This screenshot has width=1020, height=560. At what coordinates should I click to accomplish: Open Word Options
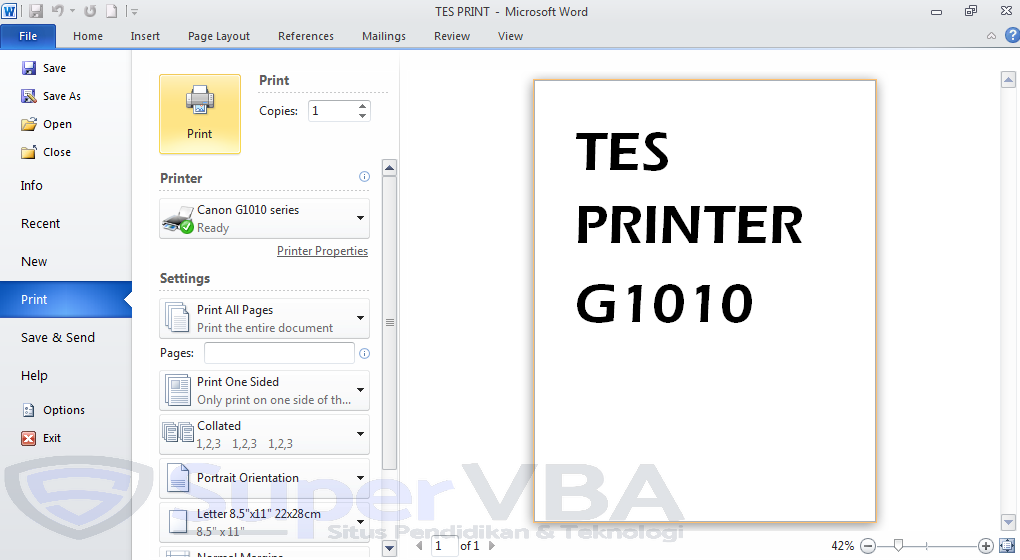click(53, 410)
